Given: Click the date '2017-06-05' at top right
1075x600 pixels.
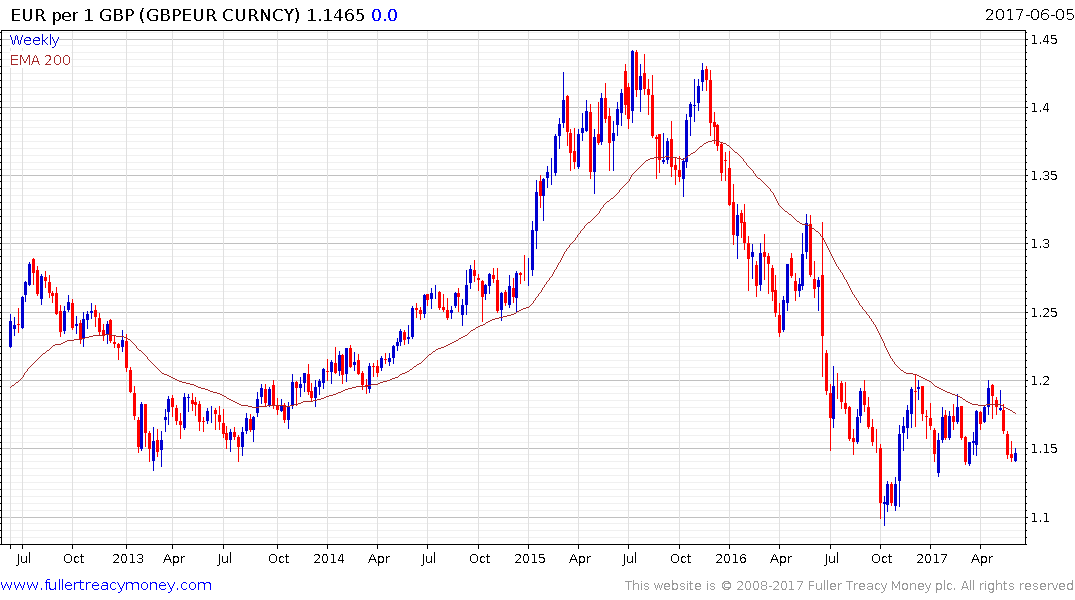Looking at the screenshot, I should point(1029,15).
